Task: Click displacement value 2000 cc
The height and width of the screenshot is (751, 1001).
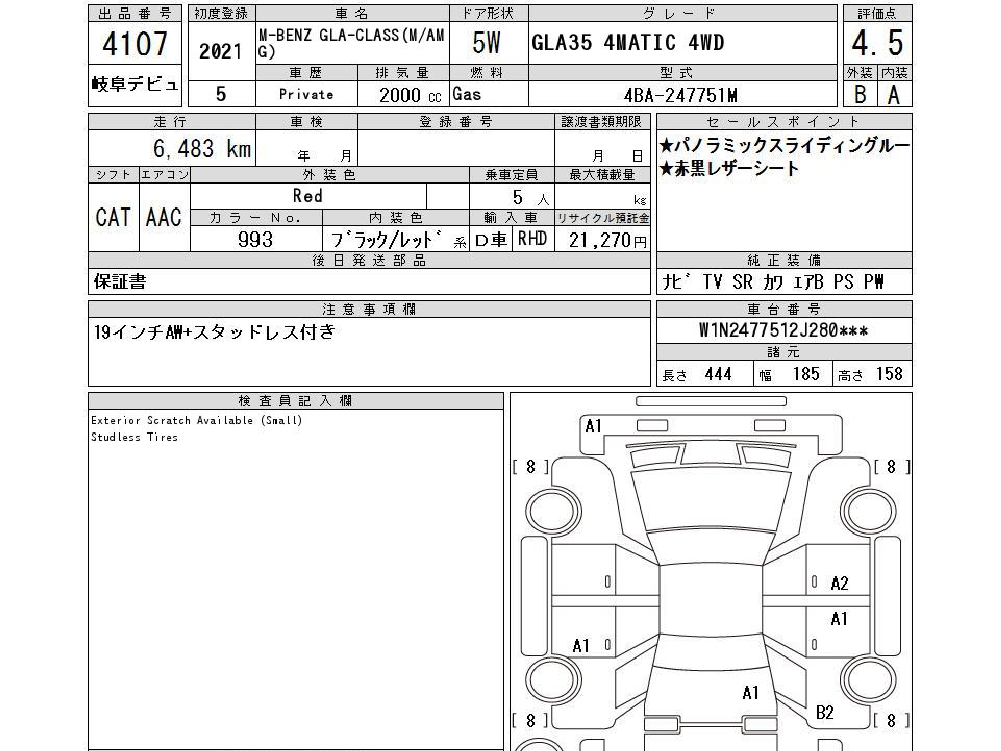Action: [410, 95]
